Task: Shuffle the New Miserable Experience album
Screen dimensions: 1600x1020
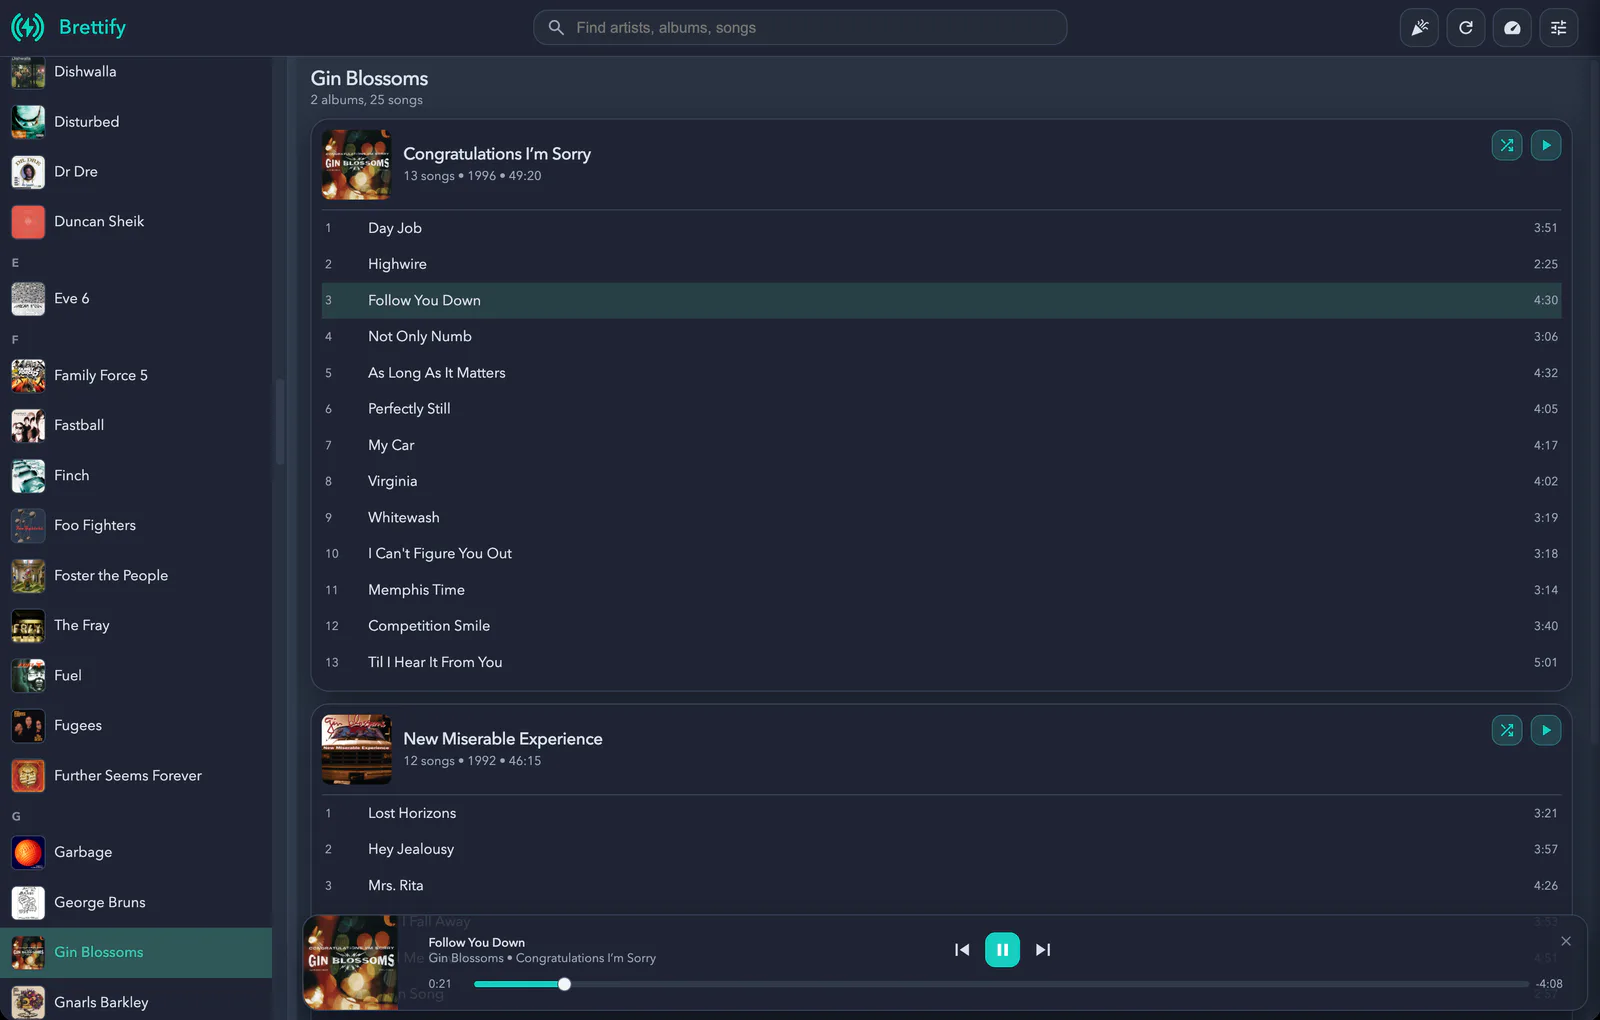Action: [x=1507, y=730]
